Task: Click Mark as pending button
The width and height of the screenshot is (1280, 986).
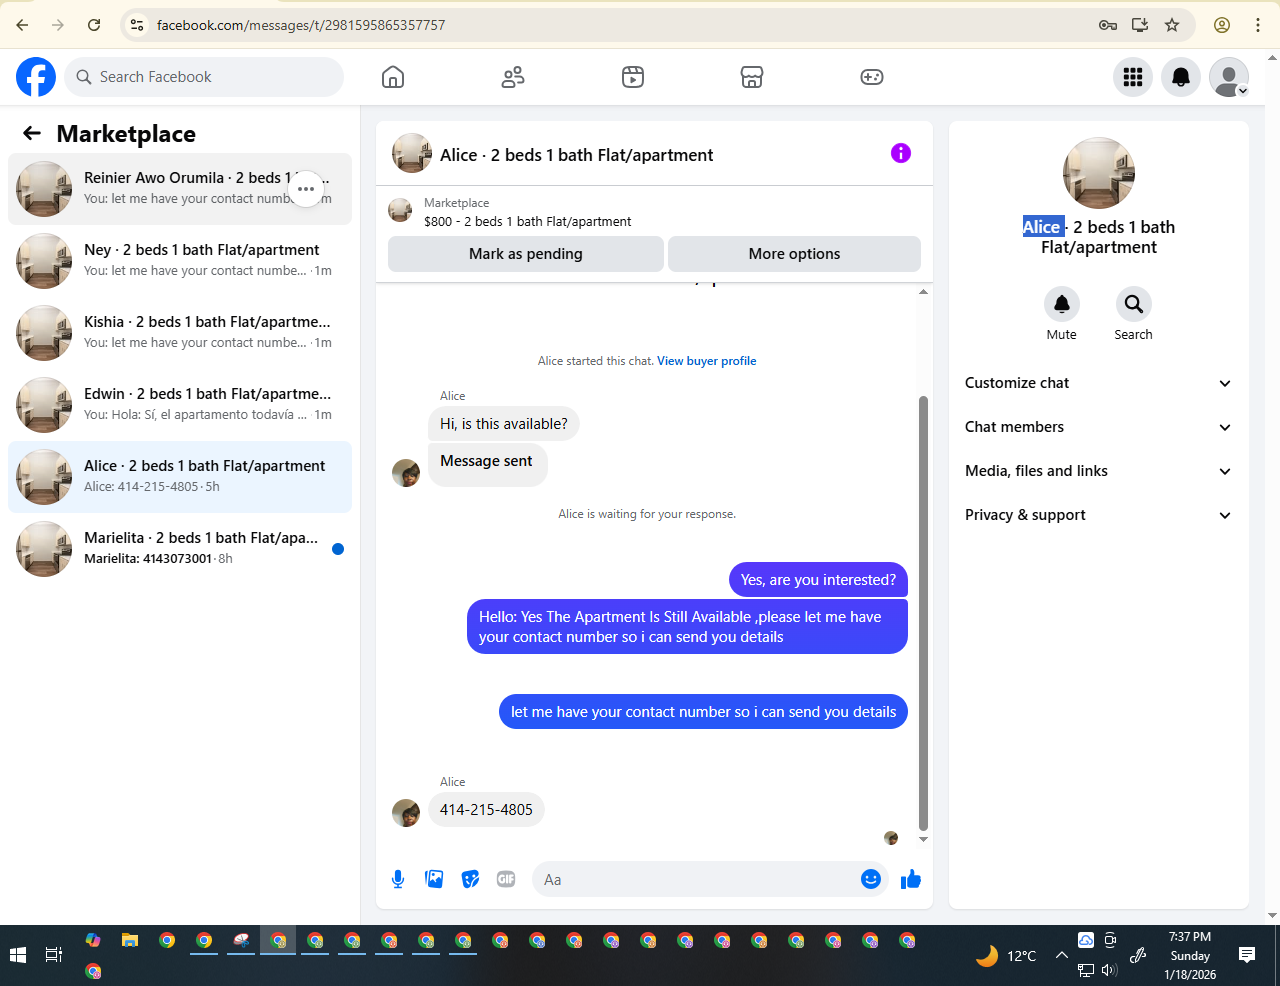Action: point(526,254)
